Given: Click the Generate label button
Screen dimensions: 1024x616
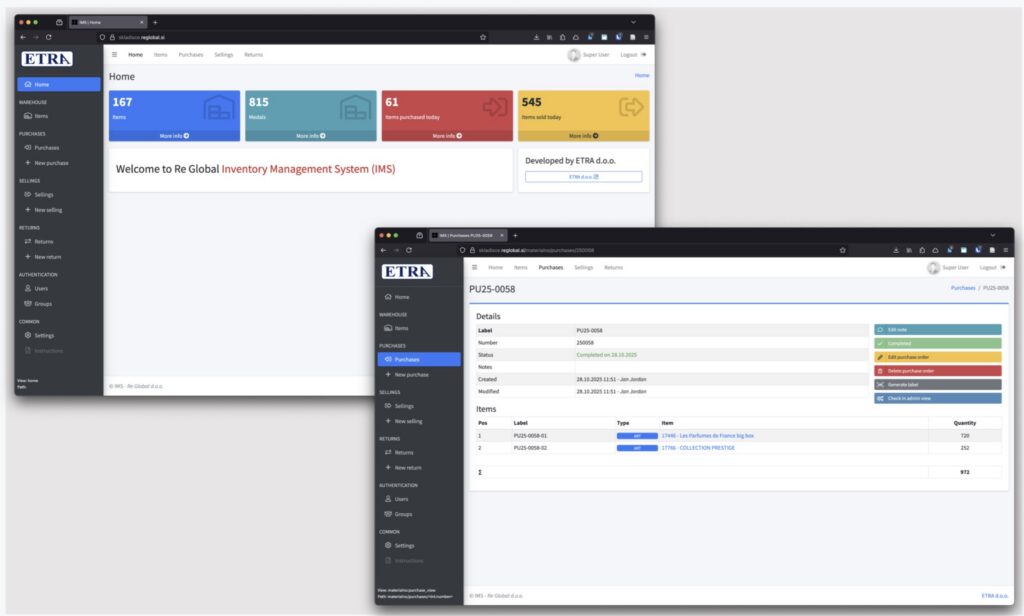Looking at the screenshot, I should (936, 384).
